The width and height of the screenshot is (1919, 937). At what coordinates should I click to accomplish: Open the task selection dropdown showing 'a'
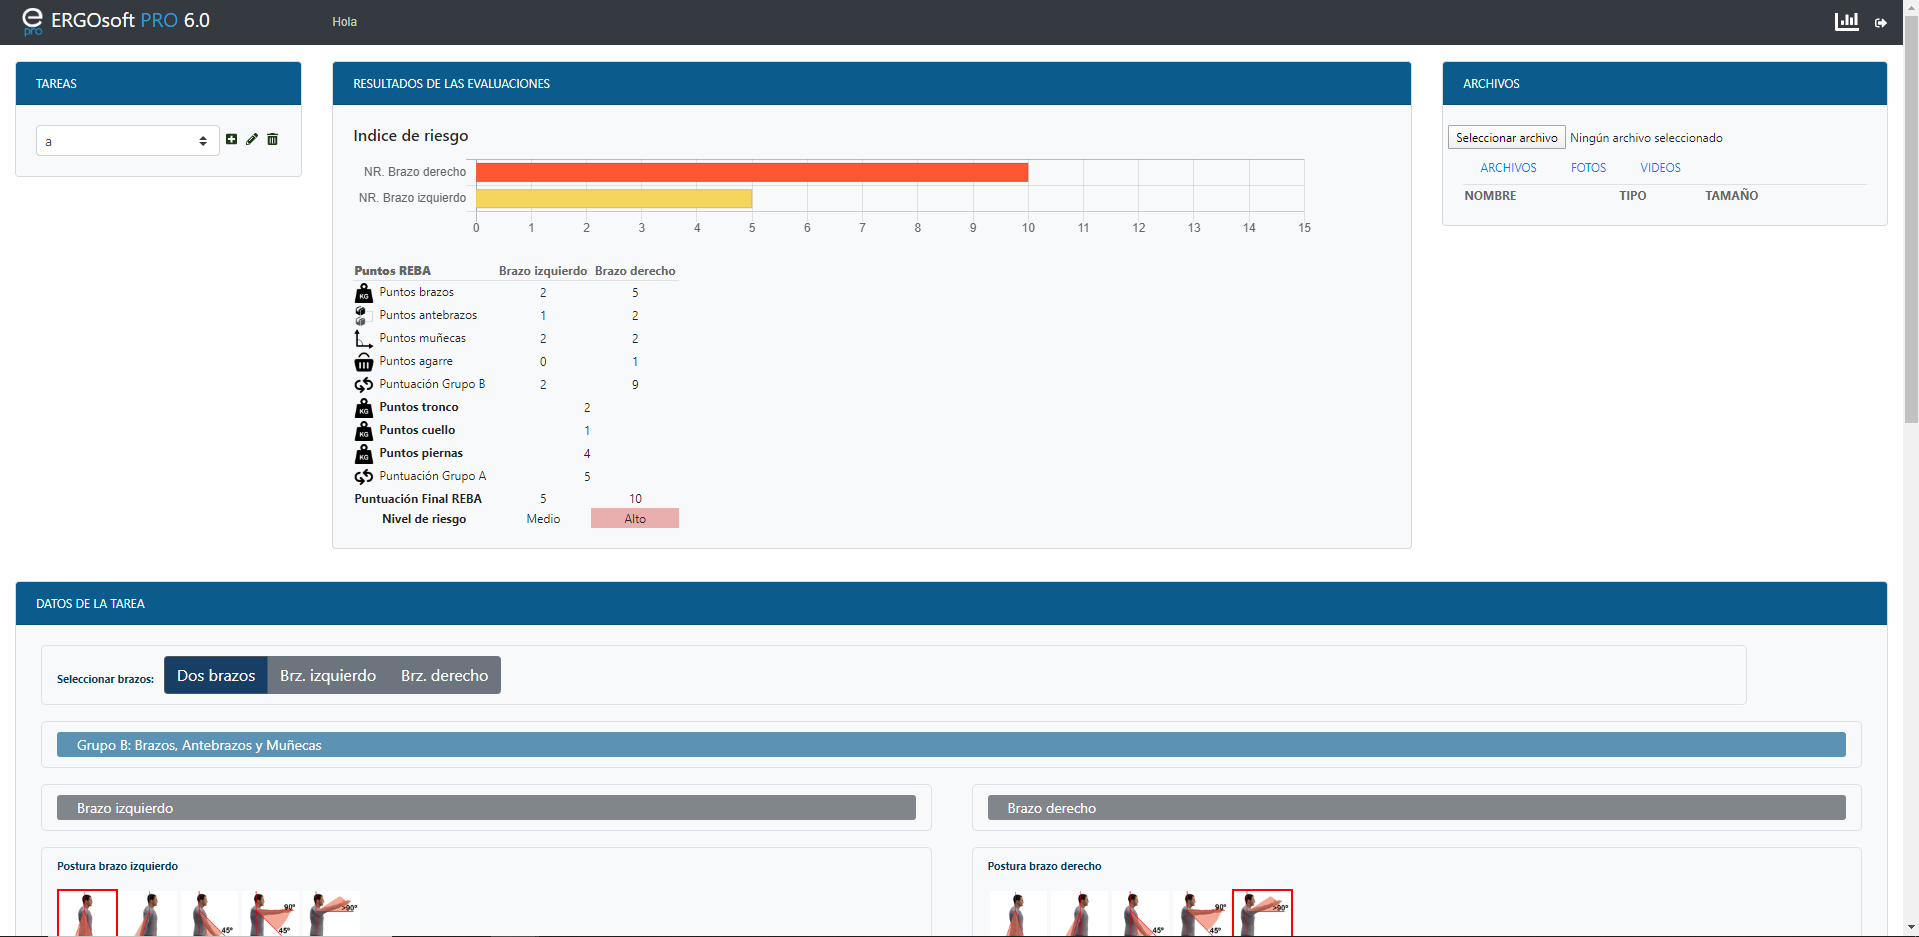pos(128,141)
